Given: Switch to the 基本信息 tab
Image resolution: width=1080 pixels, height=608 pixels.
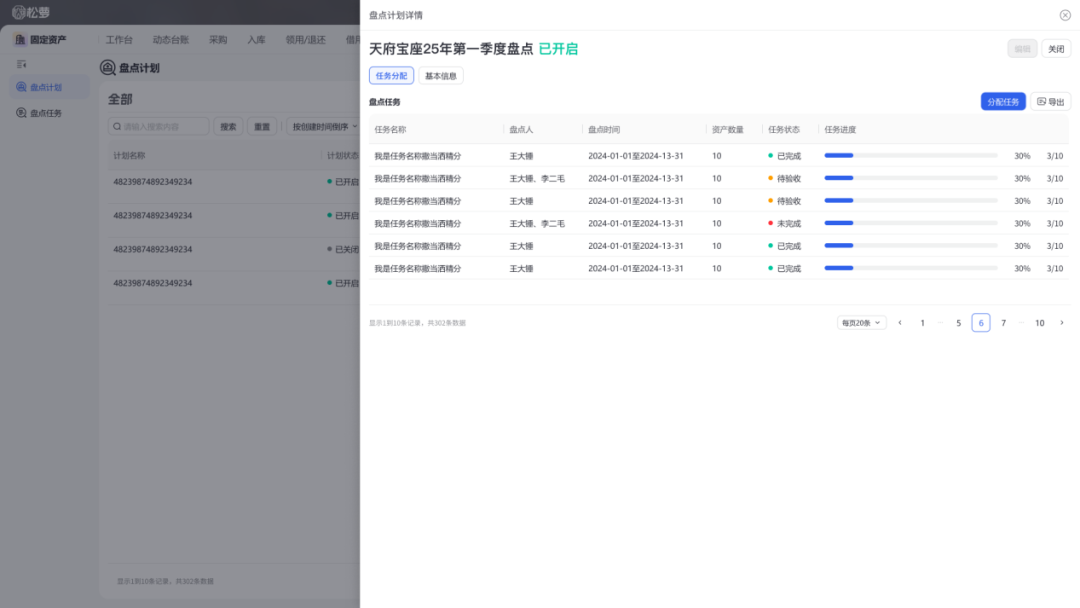Looking at the screenshot, I should [440, 76].
